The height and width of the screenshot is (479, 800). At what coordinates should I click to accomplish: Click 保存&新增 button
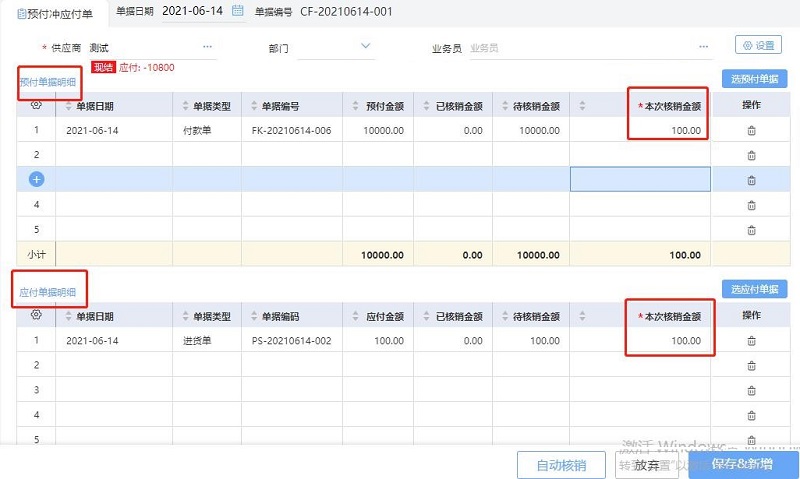tap(742, 465)
